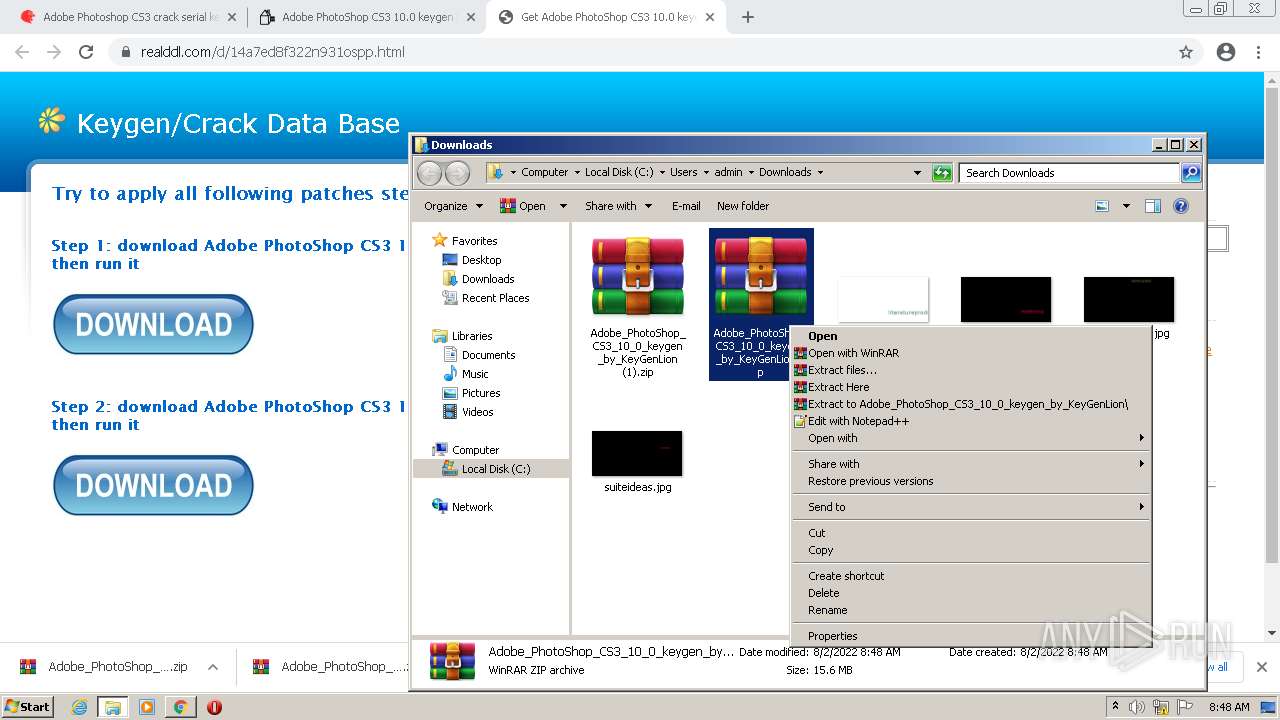Choose Copy in the context menu
The height and width of the screenshot is (720, 1280).
pos(820,550)
